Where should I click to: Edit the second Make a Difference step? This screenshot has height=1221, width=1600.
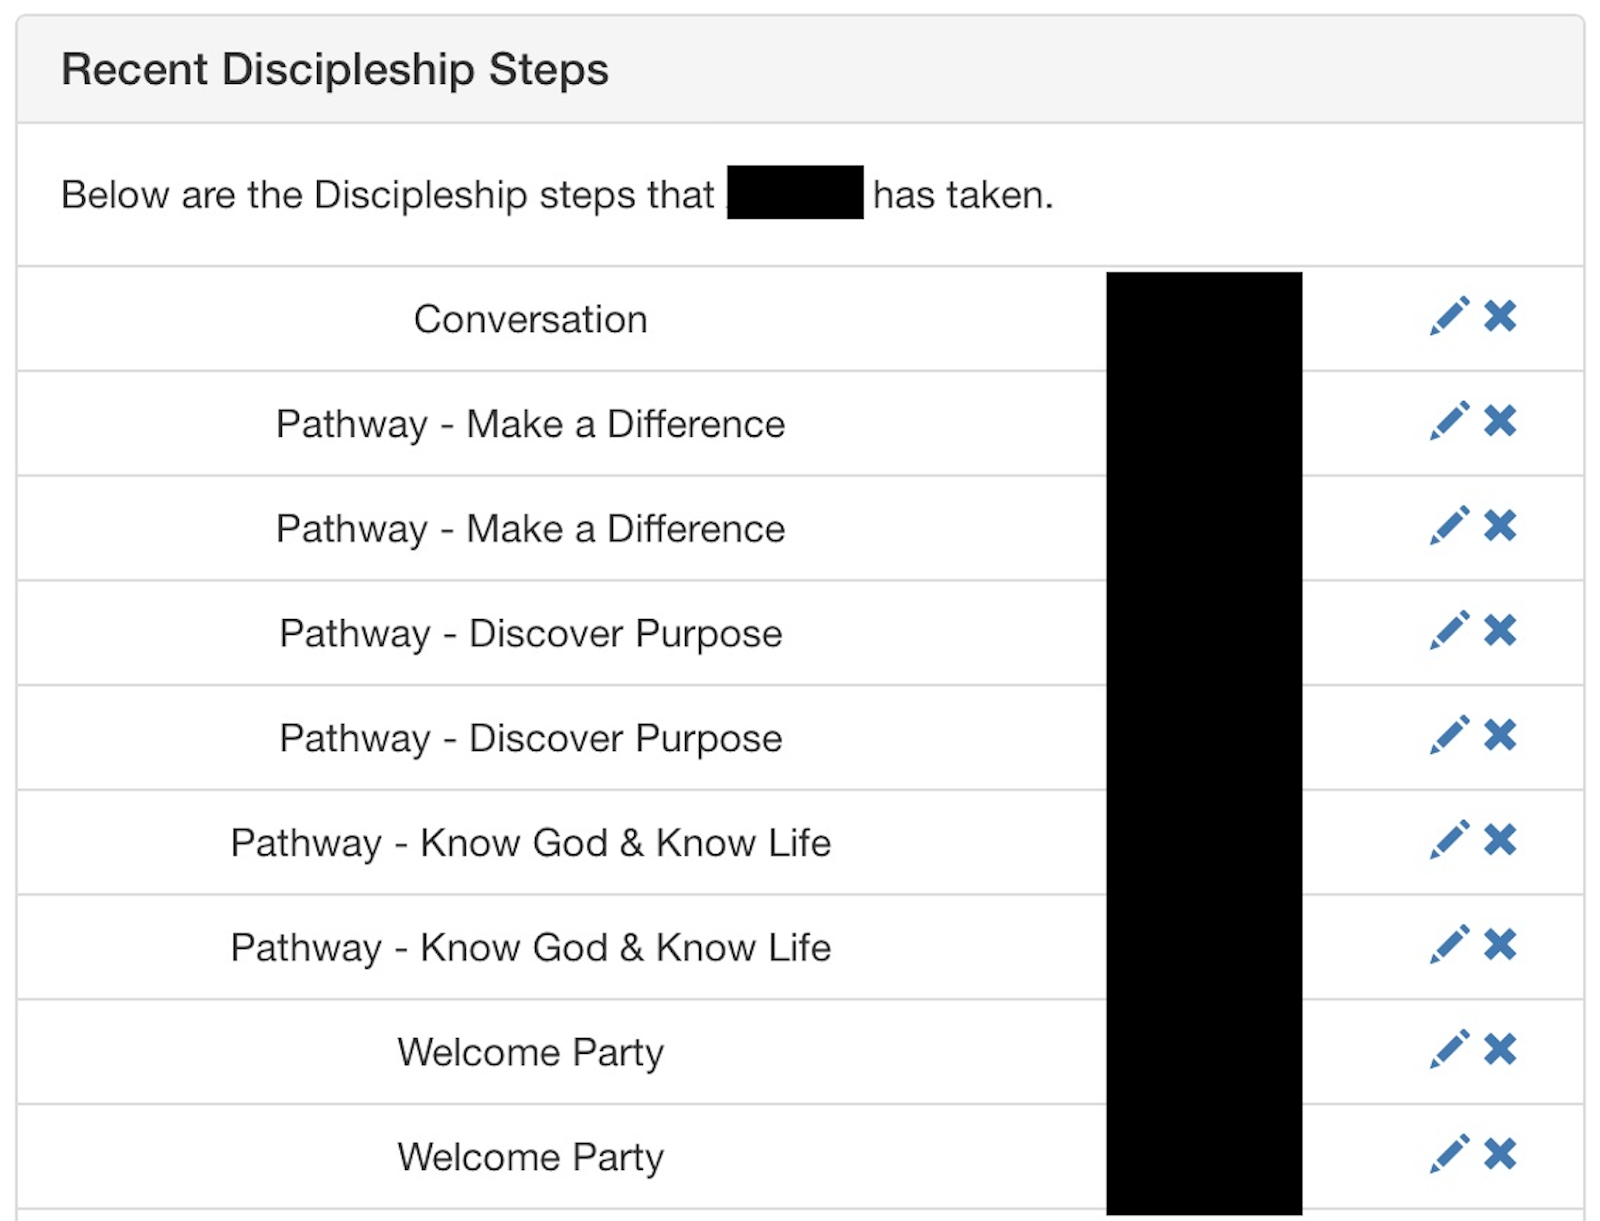(x=1449, y=525)
